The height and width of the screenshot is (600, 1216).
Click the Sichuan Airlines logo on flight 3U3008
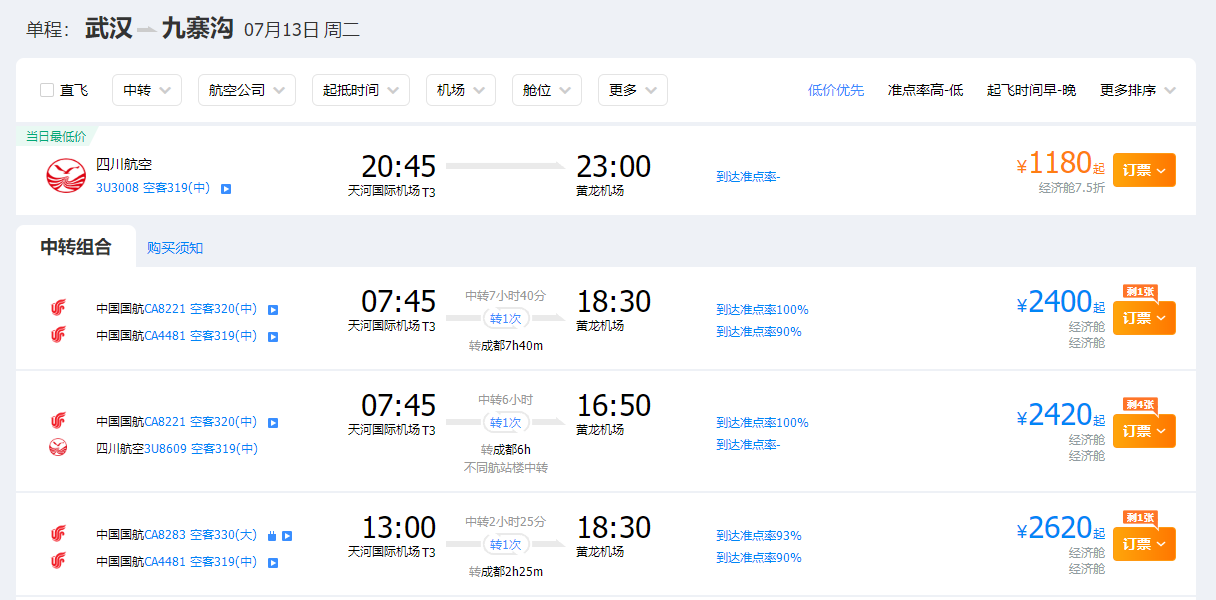pyautogui.click(x=66, y=175)
